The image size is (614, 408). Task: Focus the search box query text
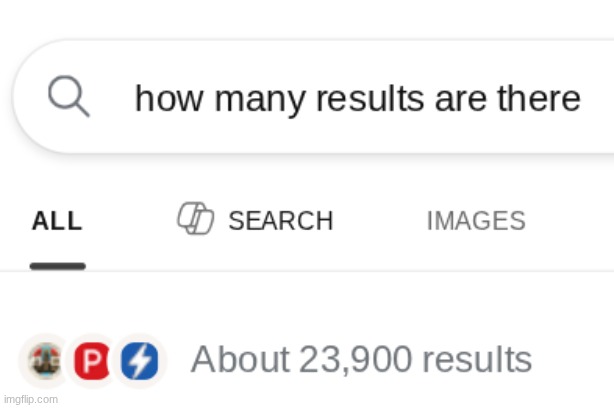click(x=357, y=99)
